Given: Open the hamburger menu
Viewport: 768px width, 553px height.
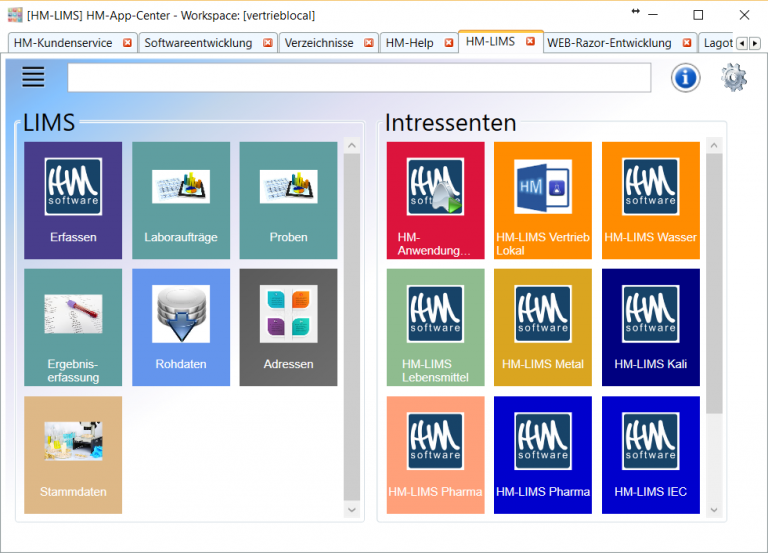Looking at the screenshot, I should [x=33, y=77].
